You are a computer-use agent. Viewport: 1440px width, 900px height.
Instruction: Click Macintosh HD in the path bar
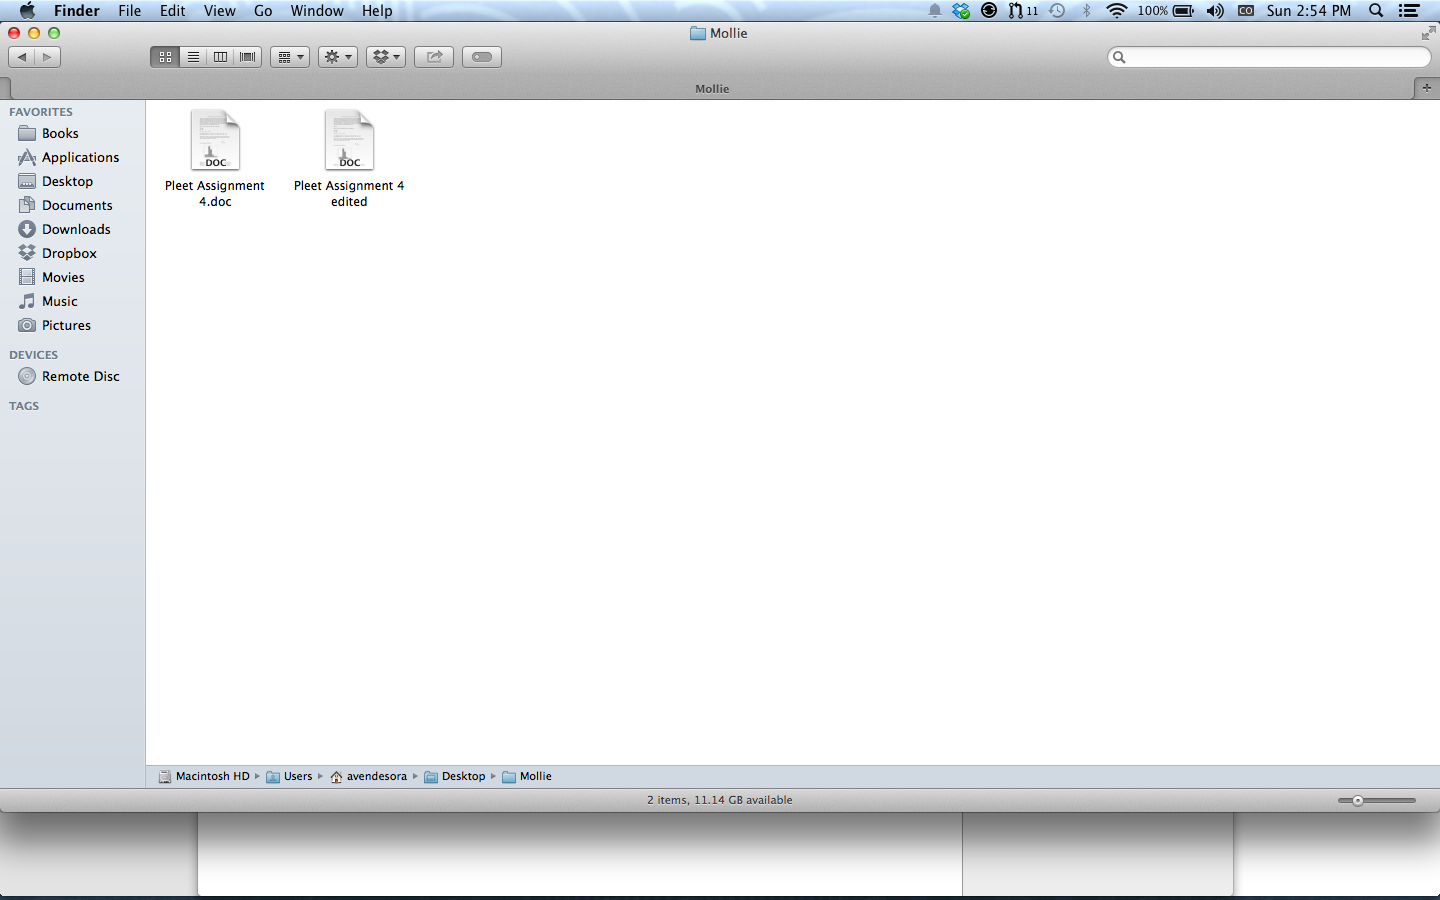[x=211, y=776]
